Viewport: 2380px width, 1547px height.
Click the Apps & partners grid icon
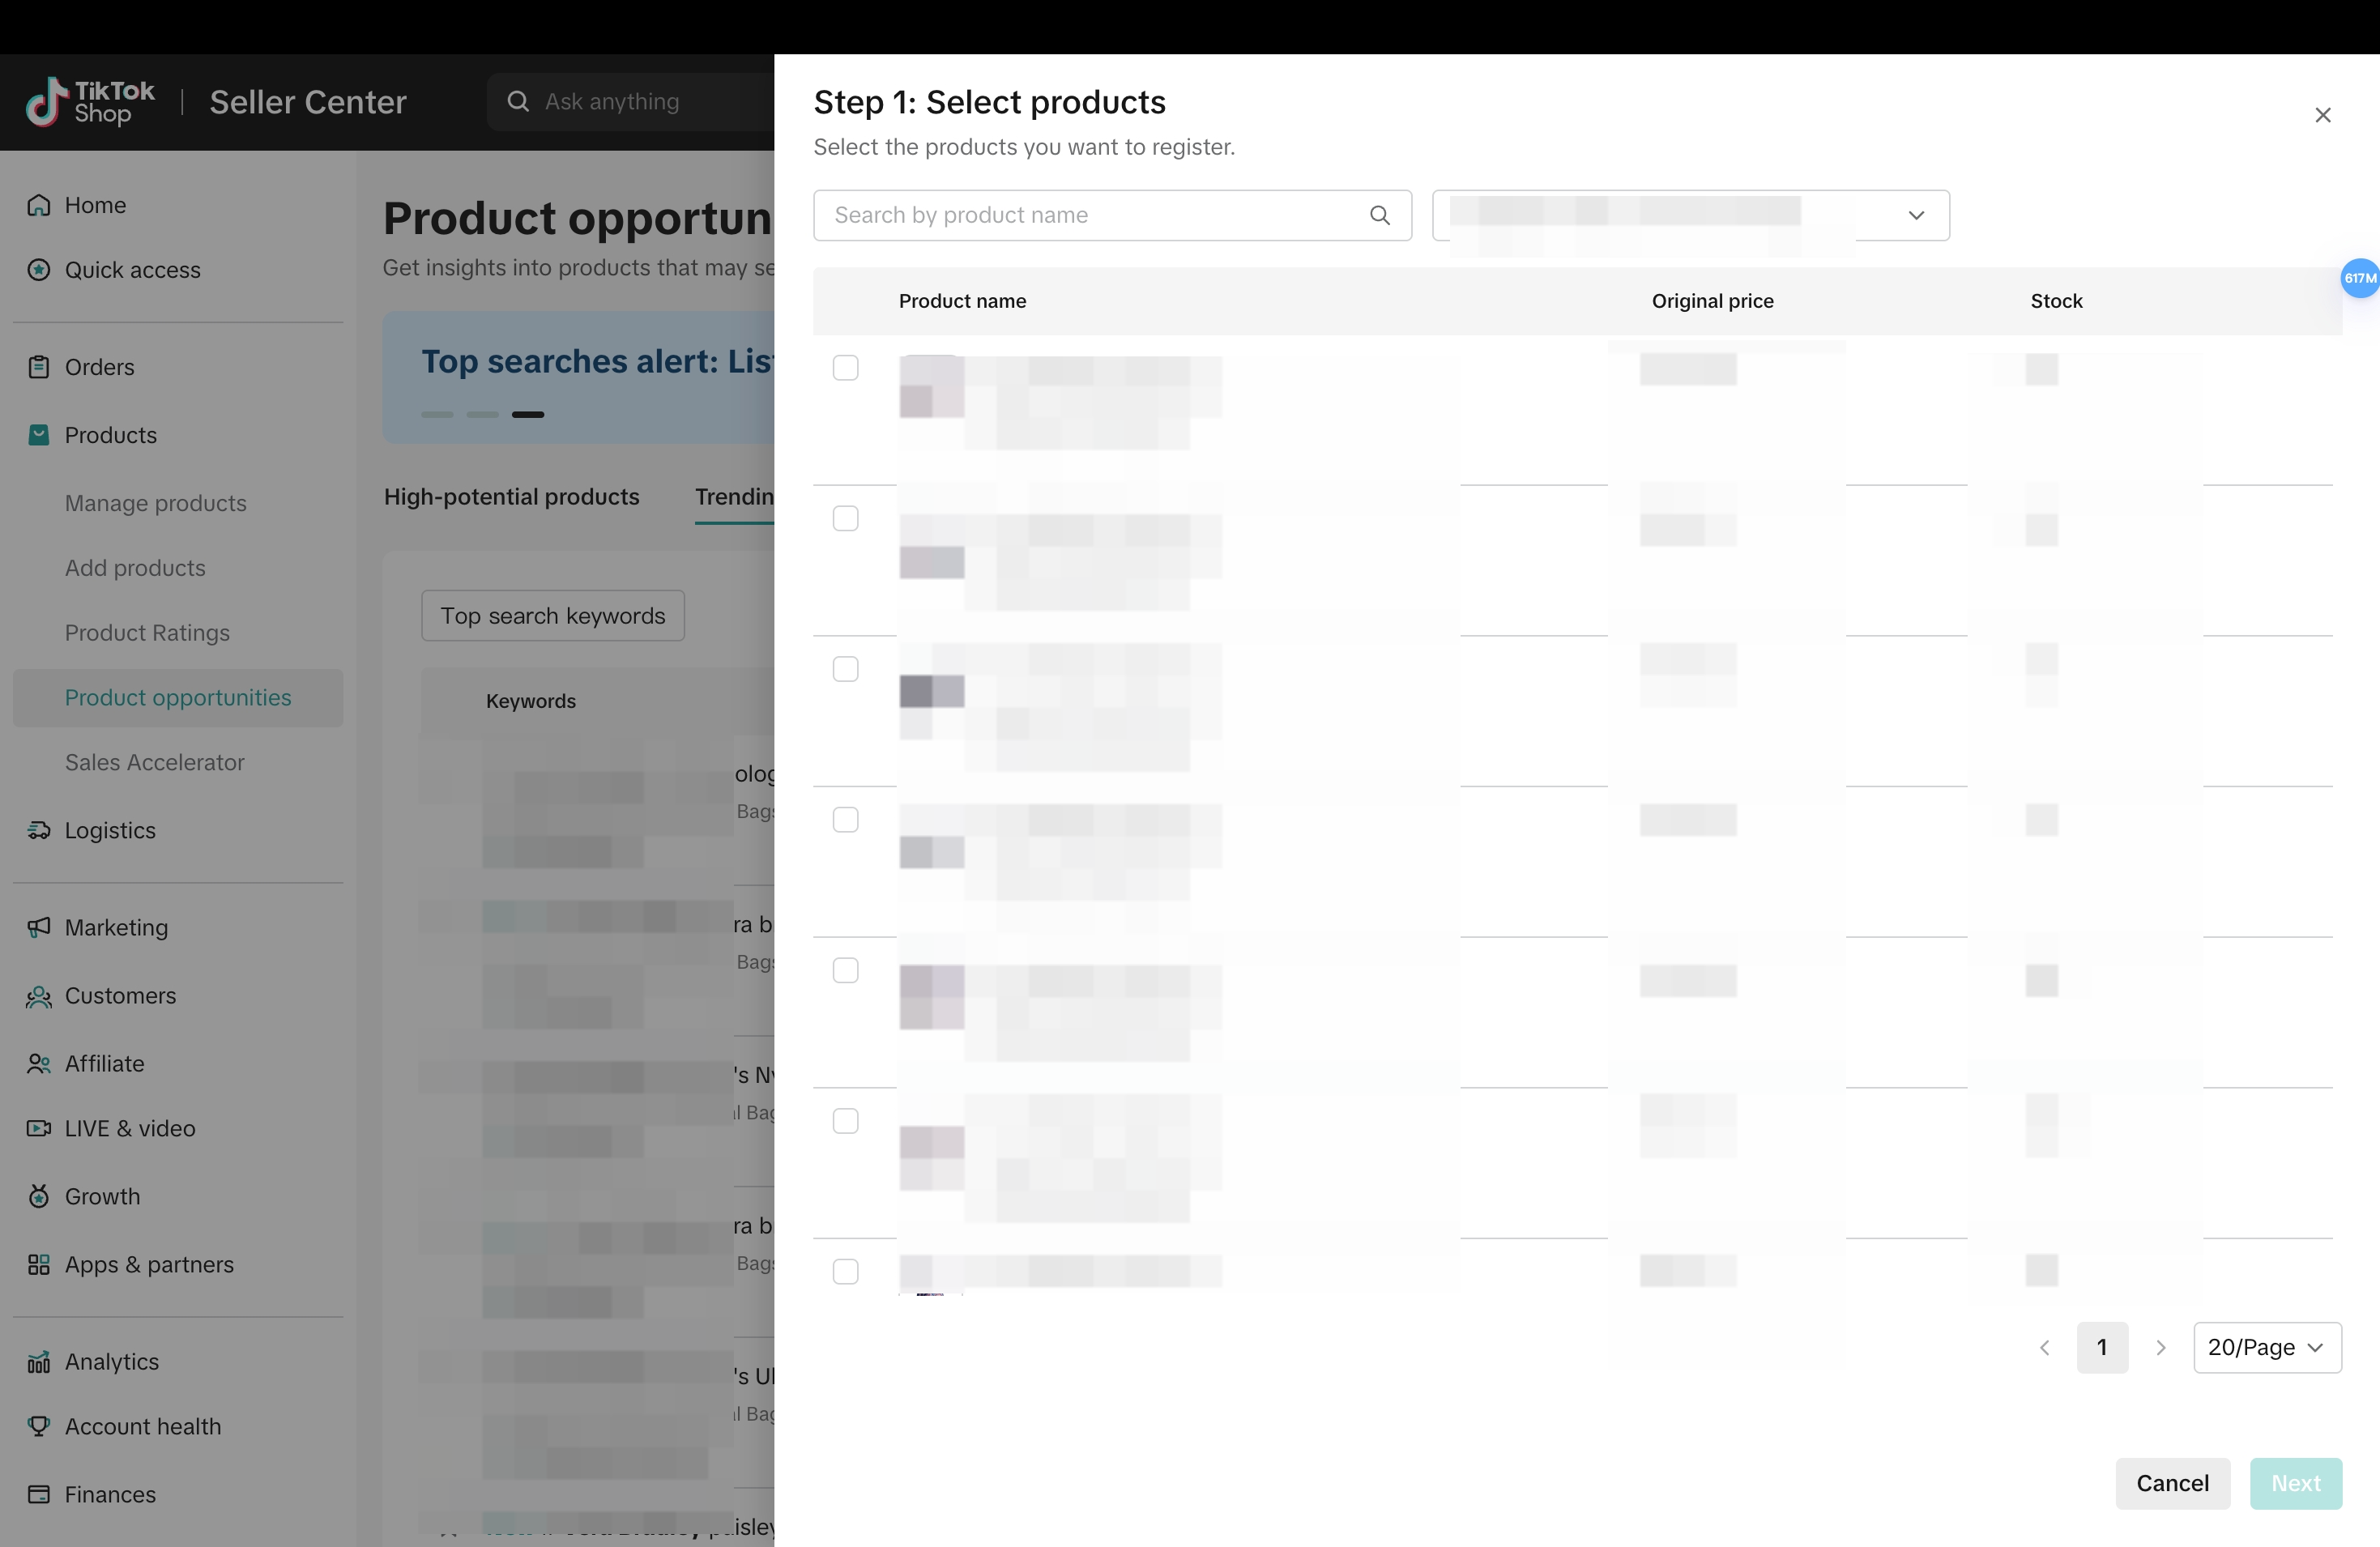[39, 1264]
